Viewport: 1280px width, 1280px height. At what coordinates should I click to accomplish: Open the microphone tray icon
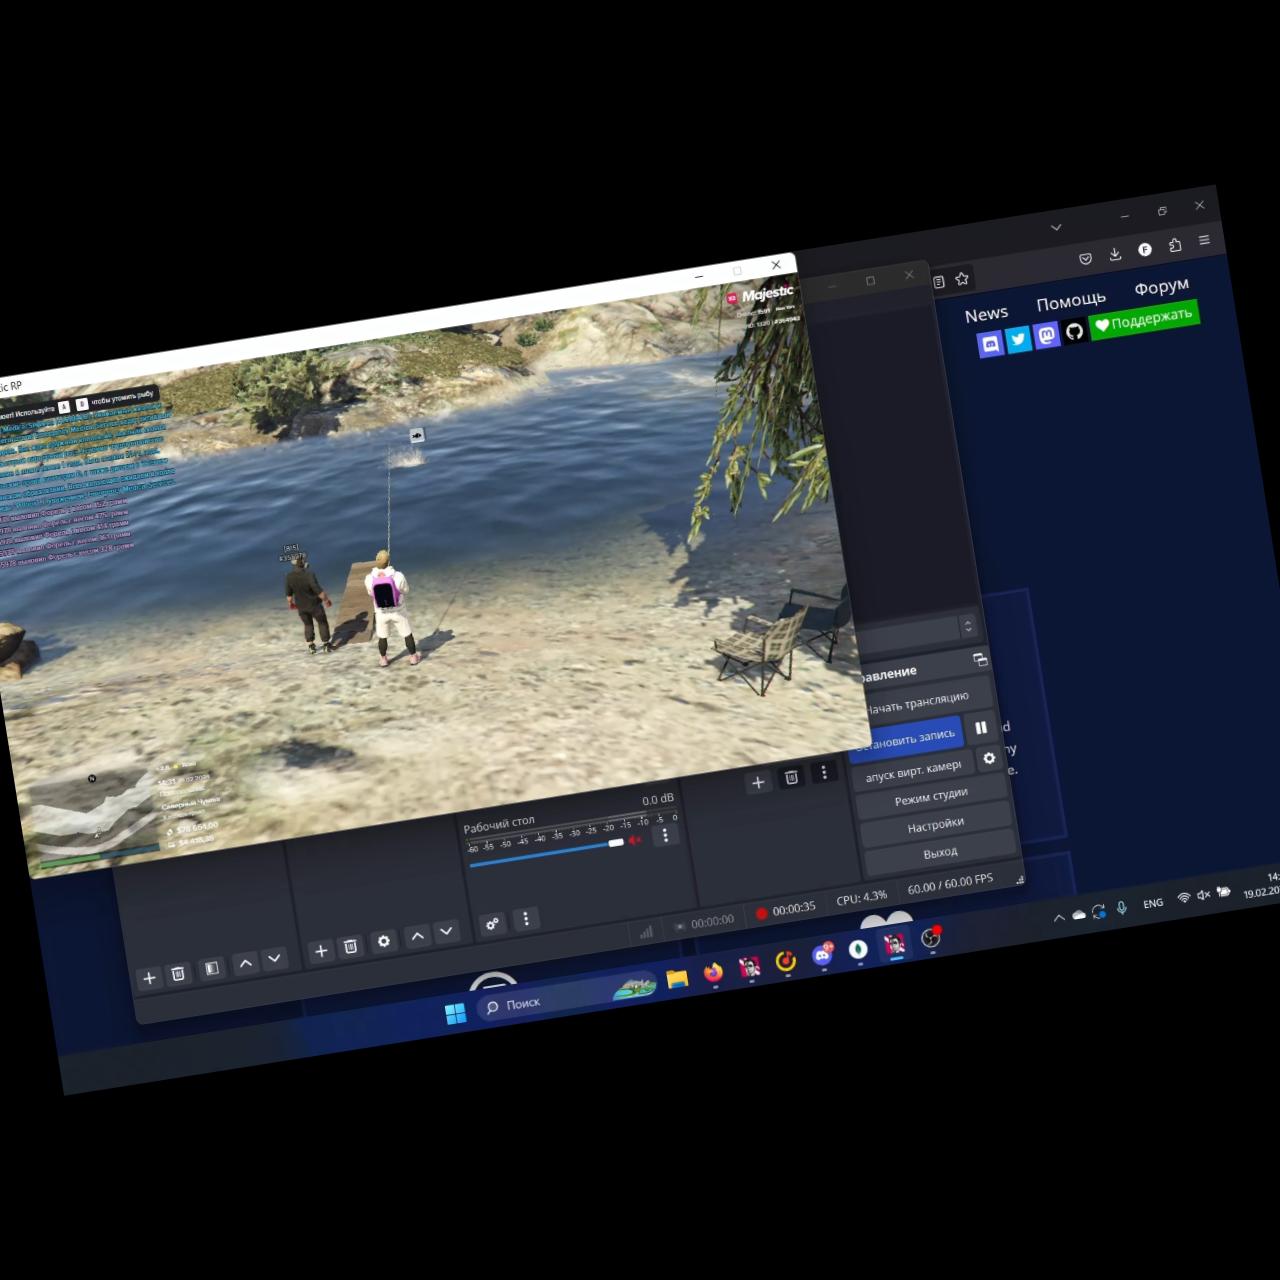(1122, 908)
